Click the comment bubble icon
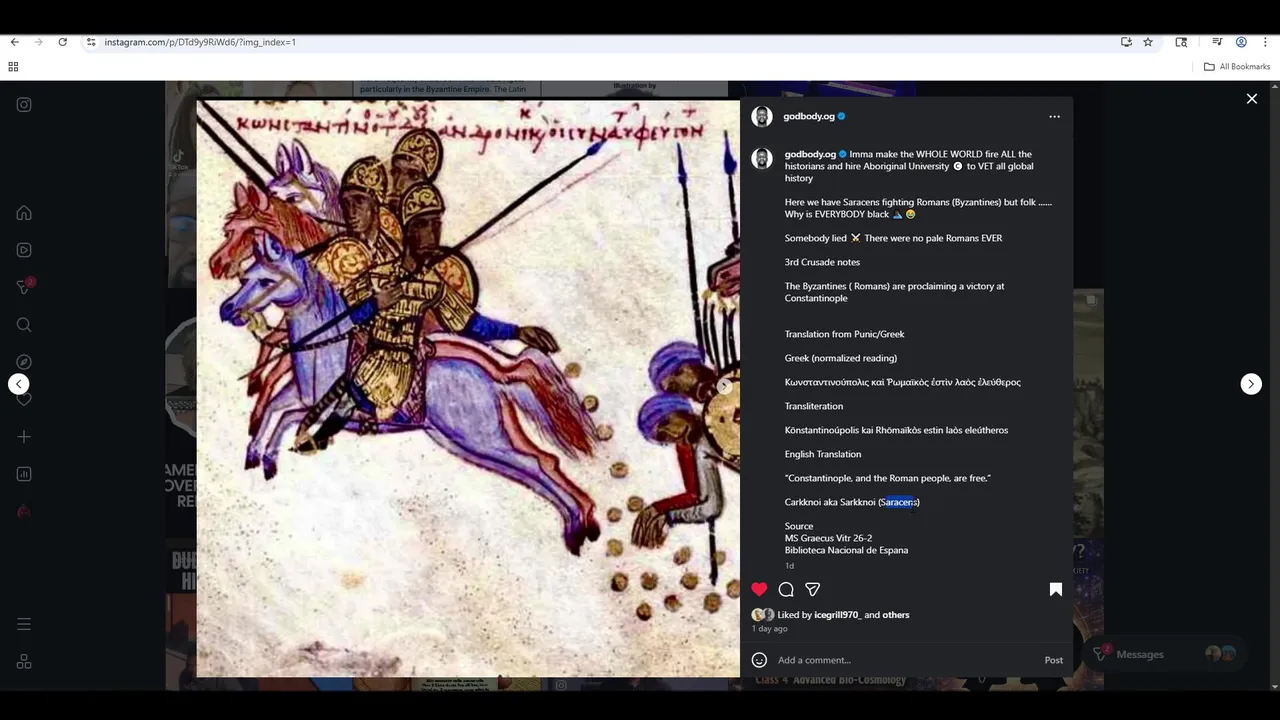The width and height of the screenshot is (1280, 720). click(786, 589)
